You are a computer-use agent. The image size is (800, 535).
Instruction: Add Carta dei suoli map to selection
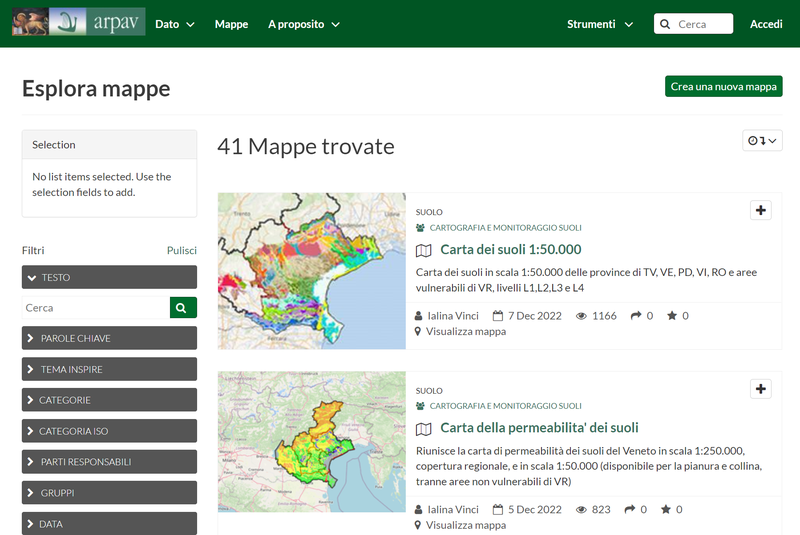(760, 210)
